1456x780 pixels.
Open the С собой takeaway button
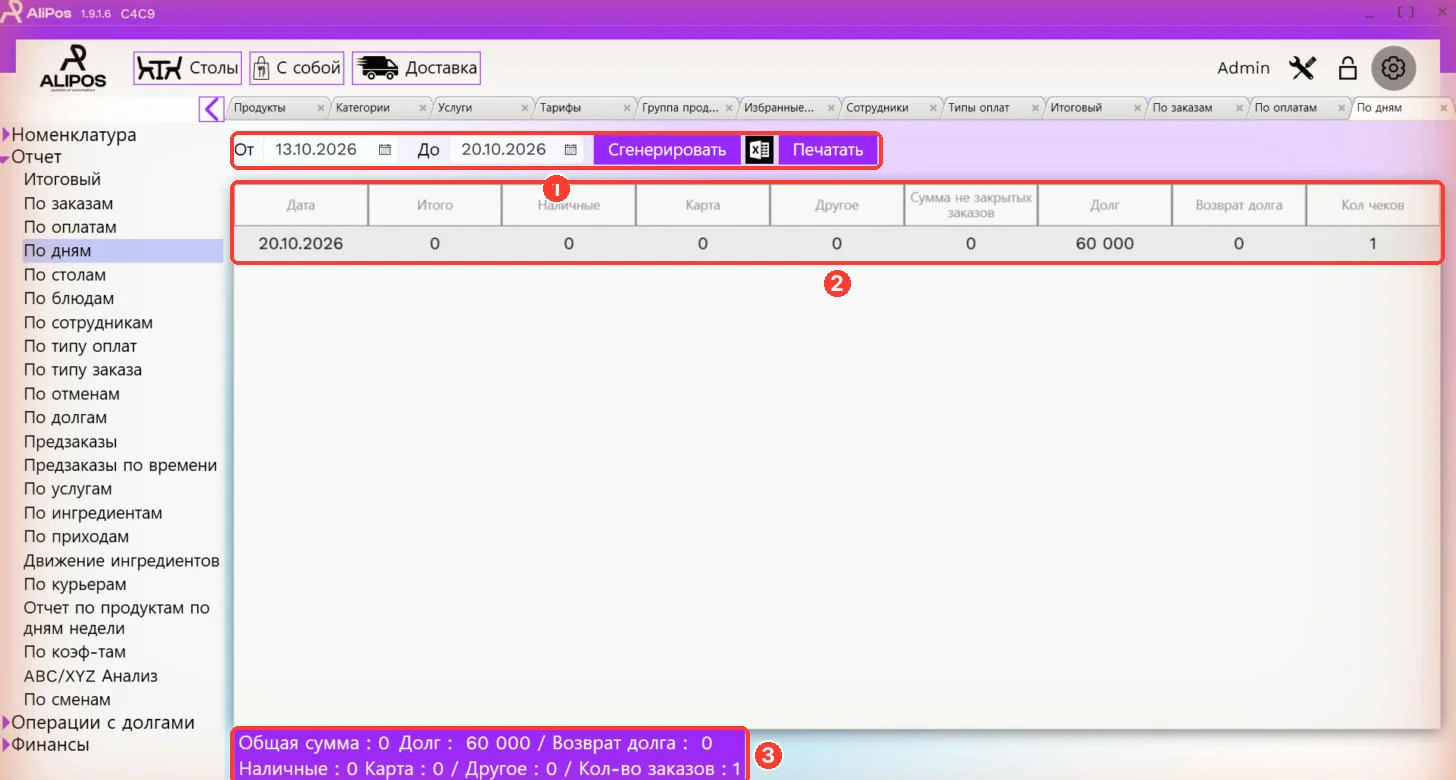pyautogui.click(x=297, y=68)
